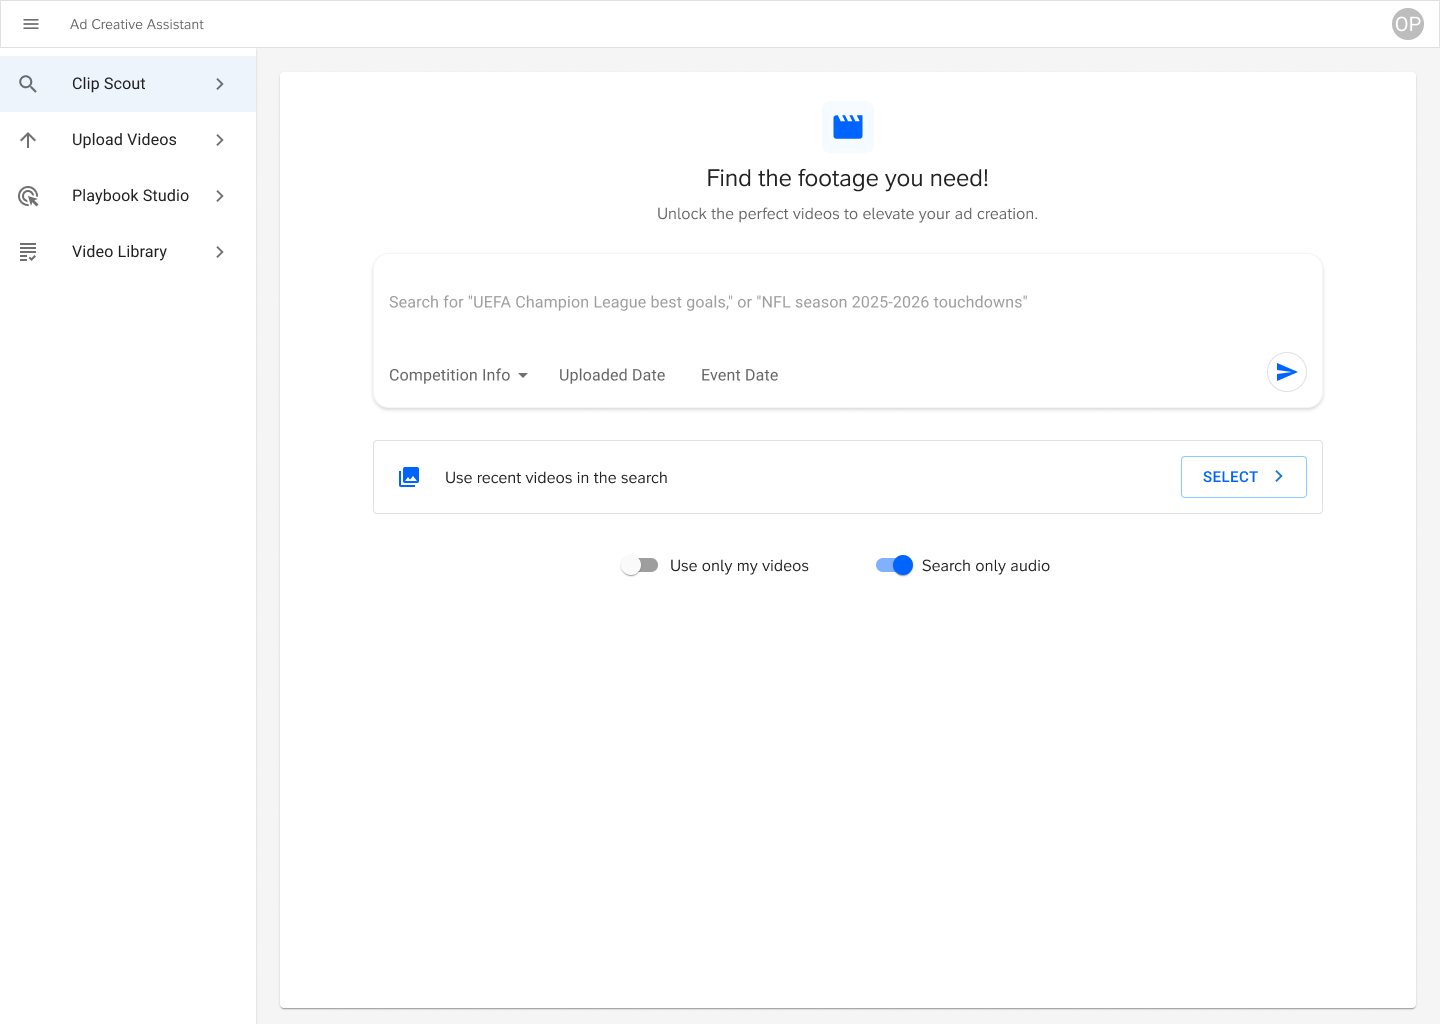Choose the Uploaded Date filter

click(612, 375)
